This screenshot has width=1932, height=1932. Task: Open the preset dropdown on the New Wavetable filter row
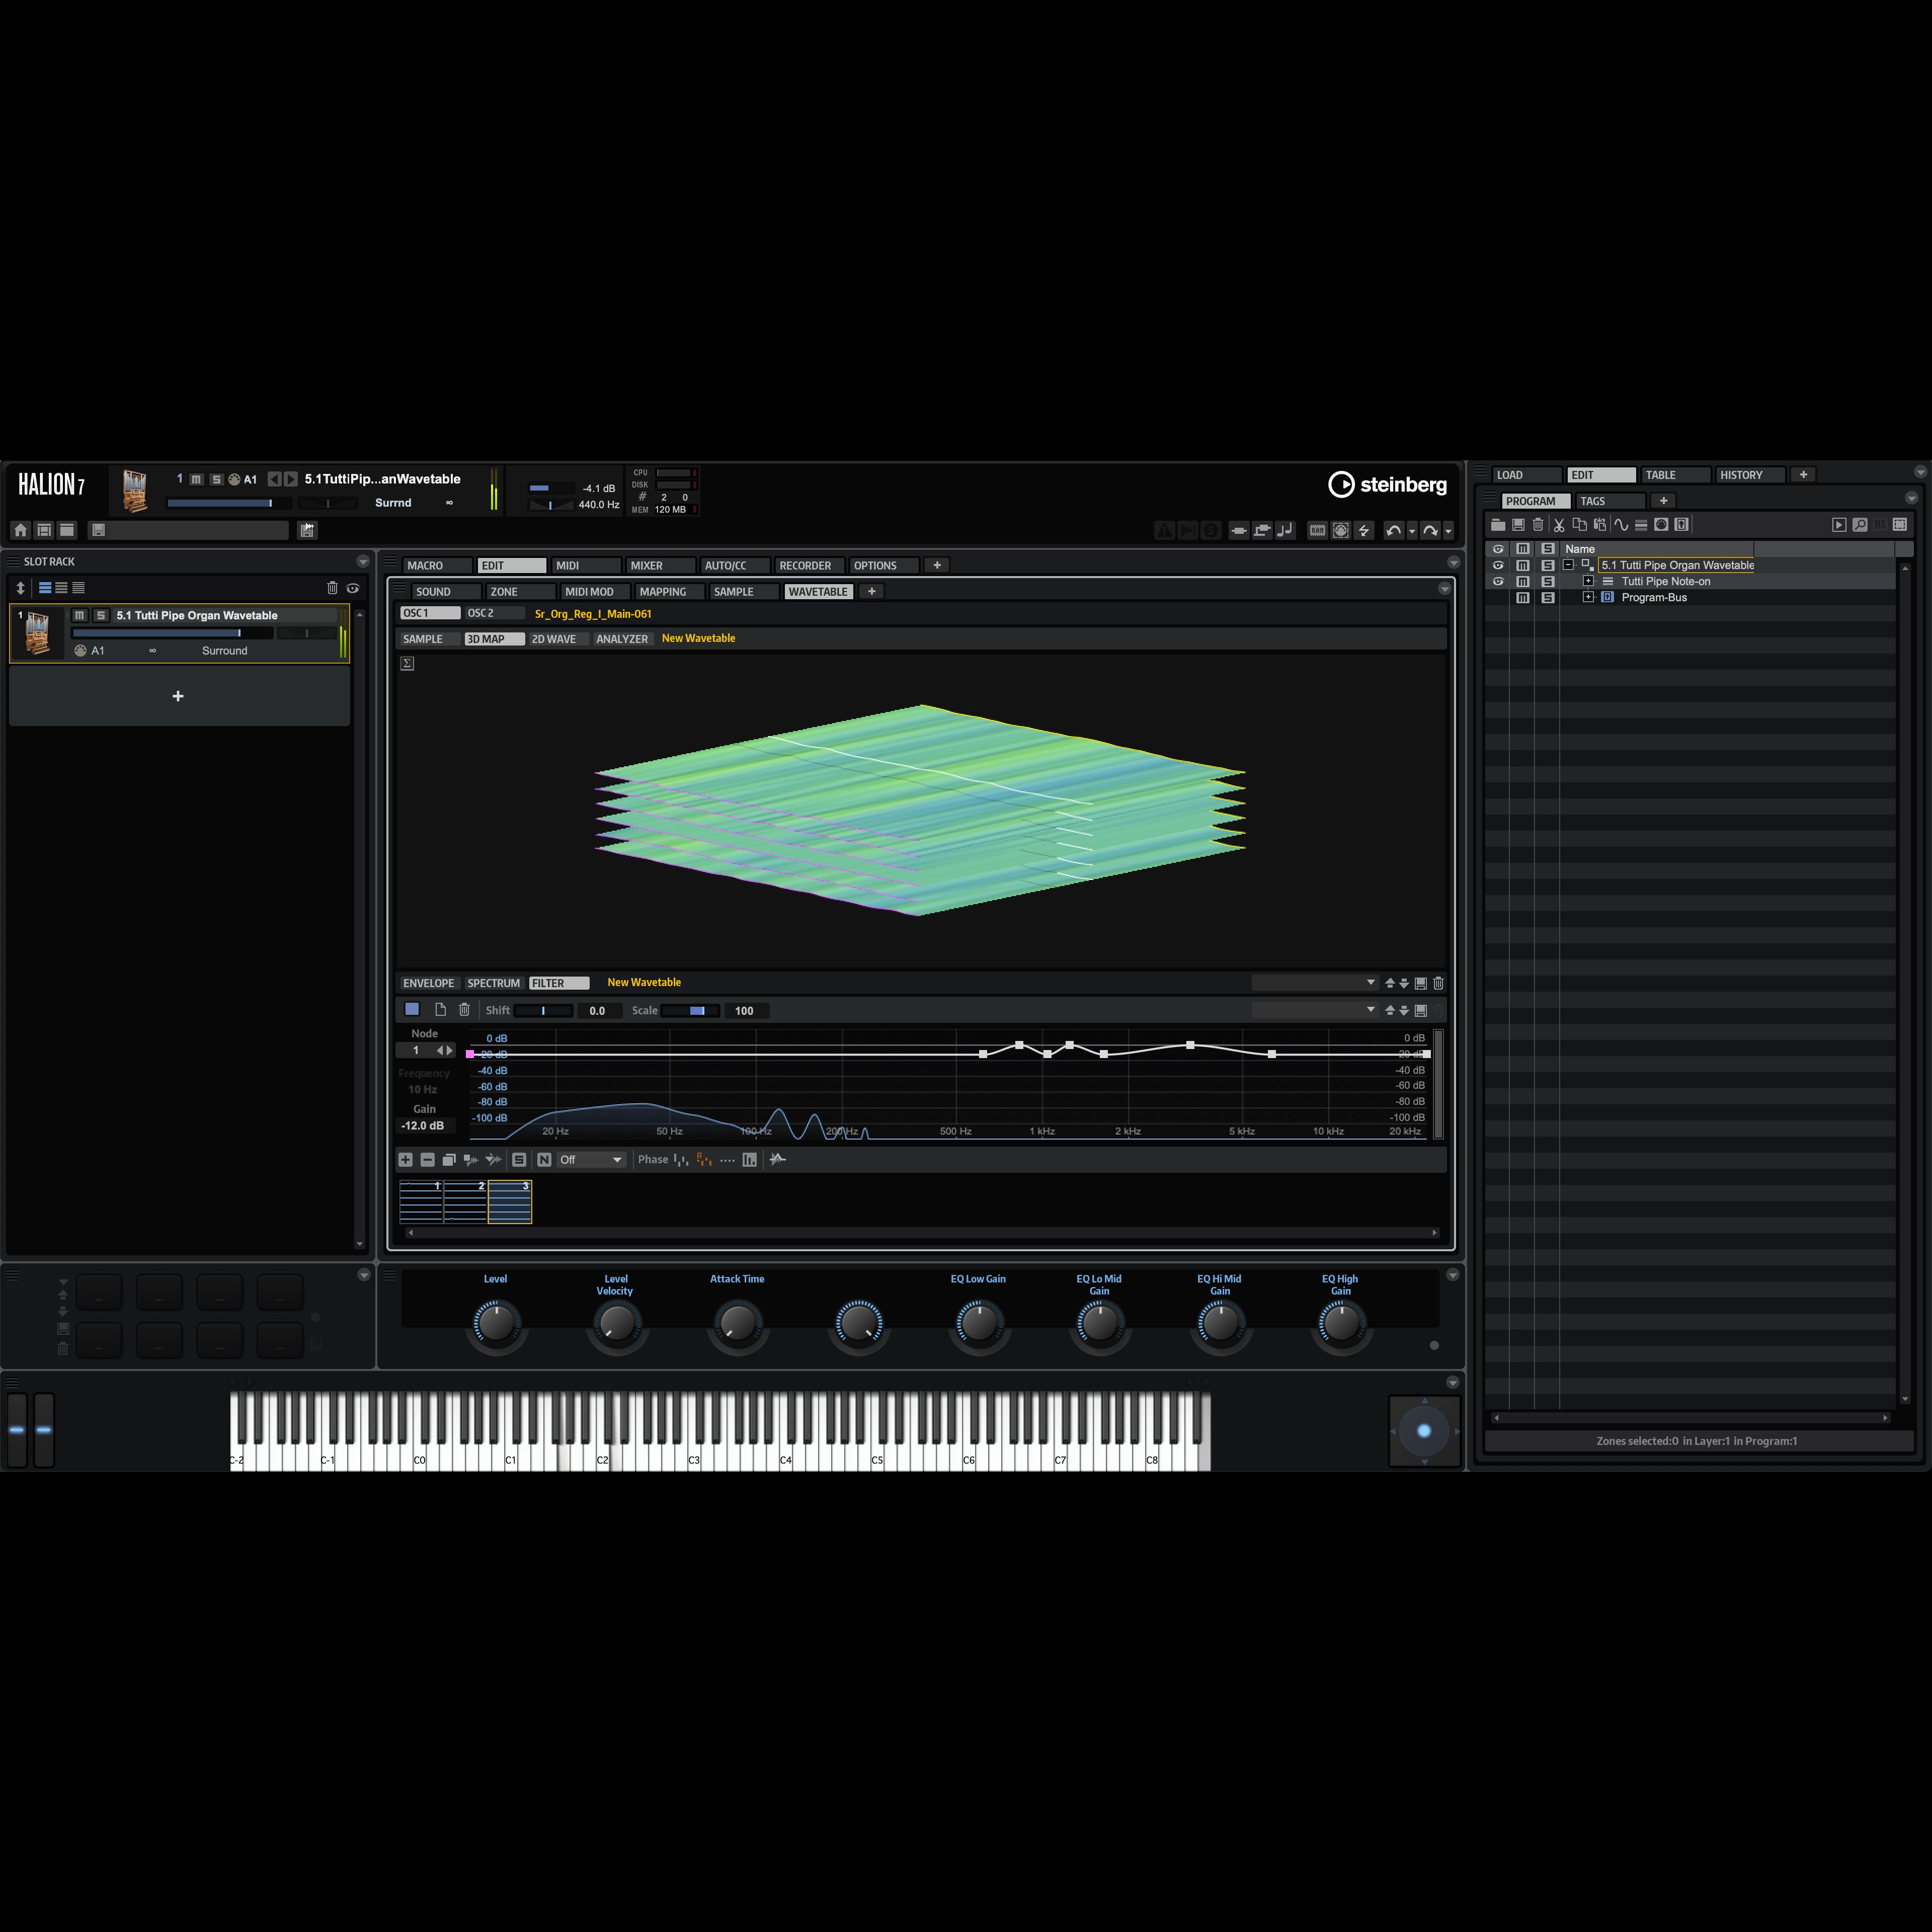click(x=1315, y=983)
